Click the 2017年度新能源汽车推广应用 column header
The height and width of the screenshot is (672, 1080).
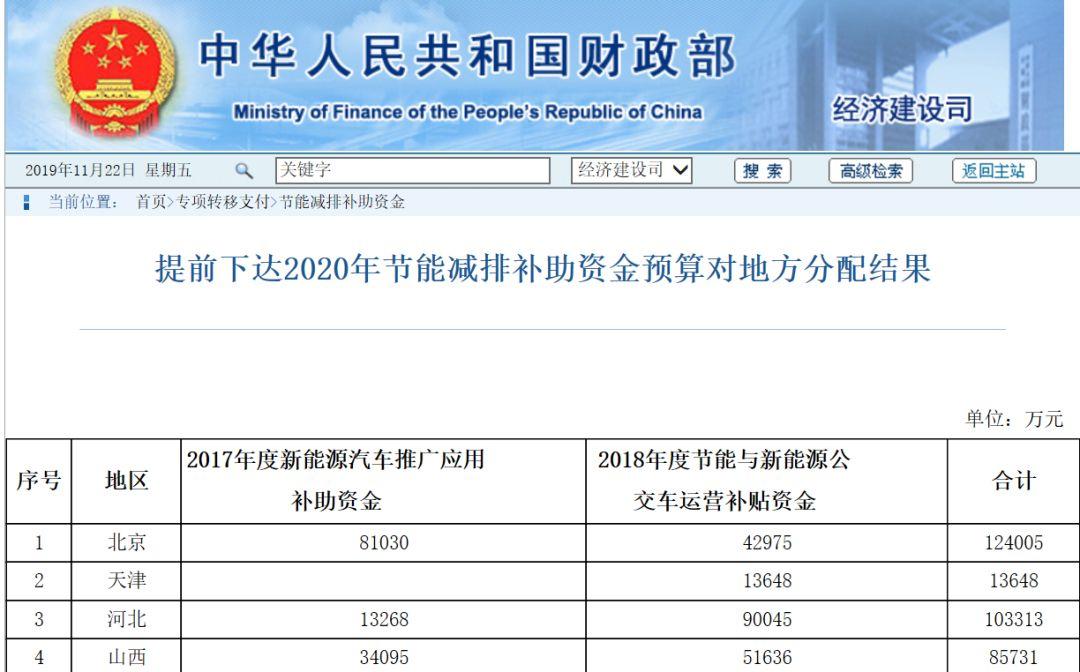[383, 481]
